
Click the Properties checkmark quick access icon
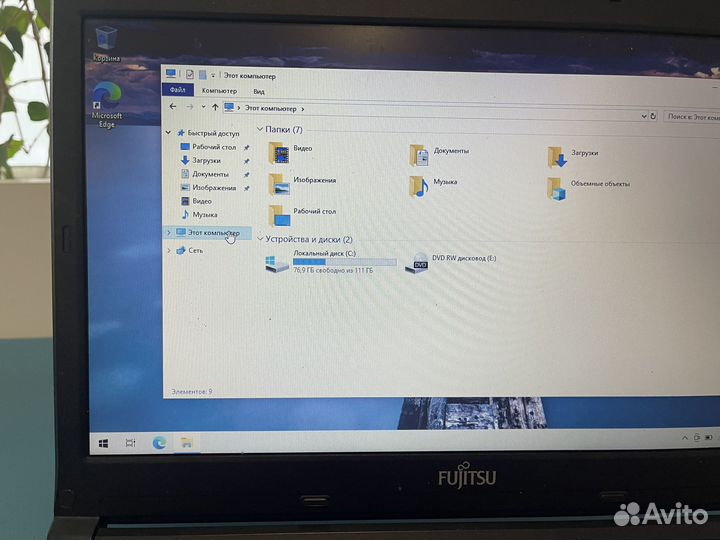190,74
